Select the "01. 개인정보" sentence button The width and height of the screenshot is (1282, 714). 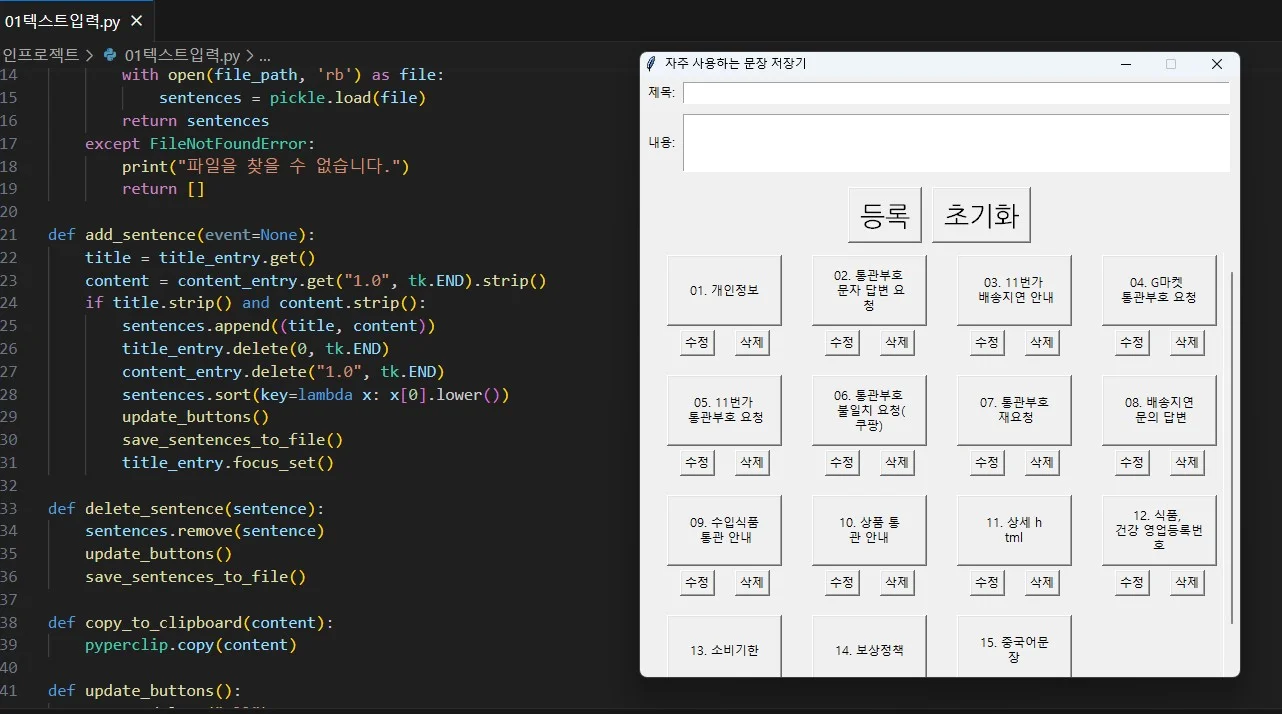724,290
